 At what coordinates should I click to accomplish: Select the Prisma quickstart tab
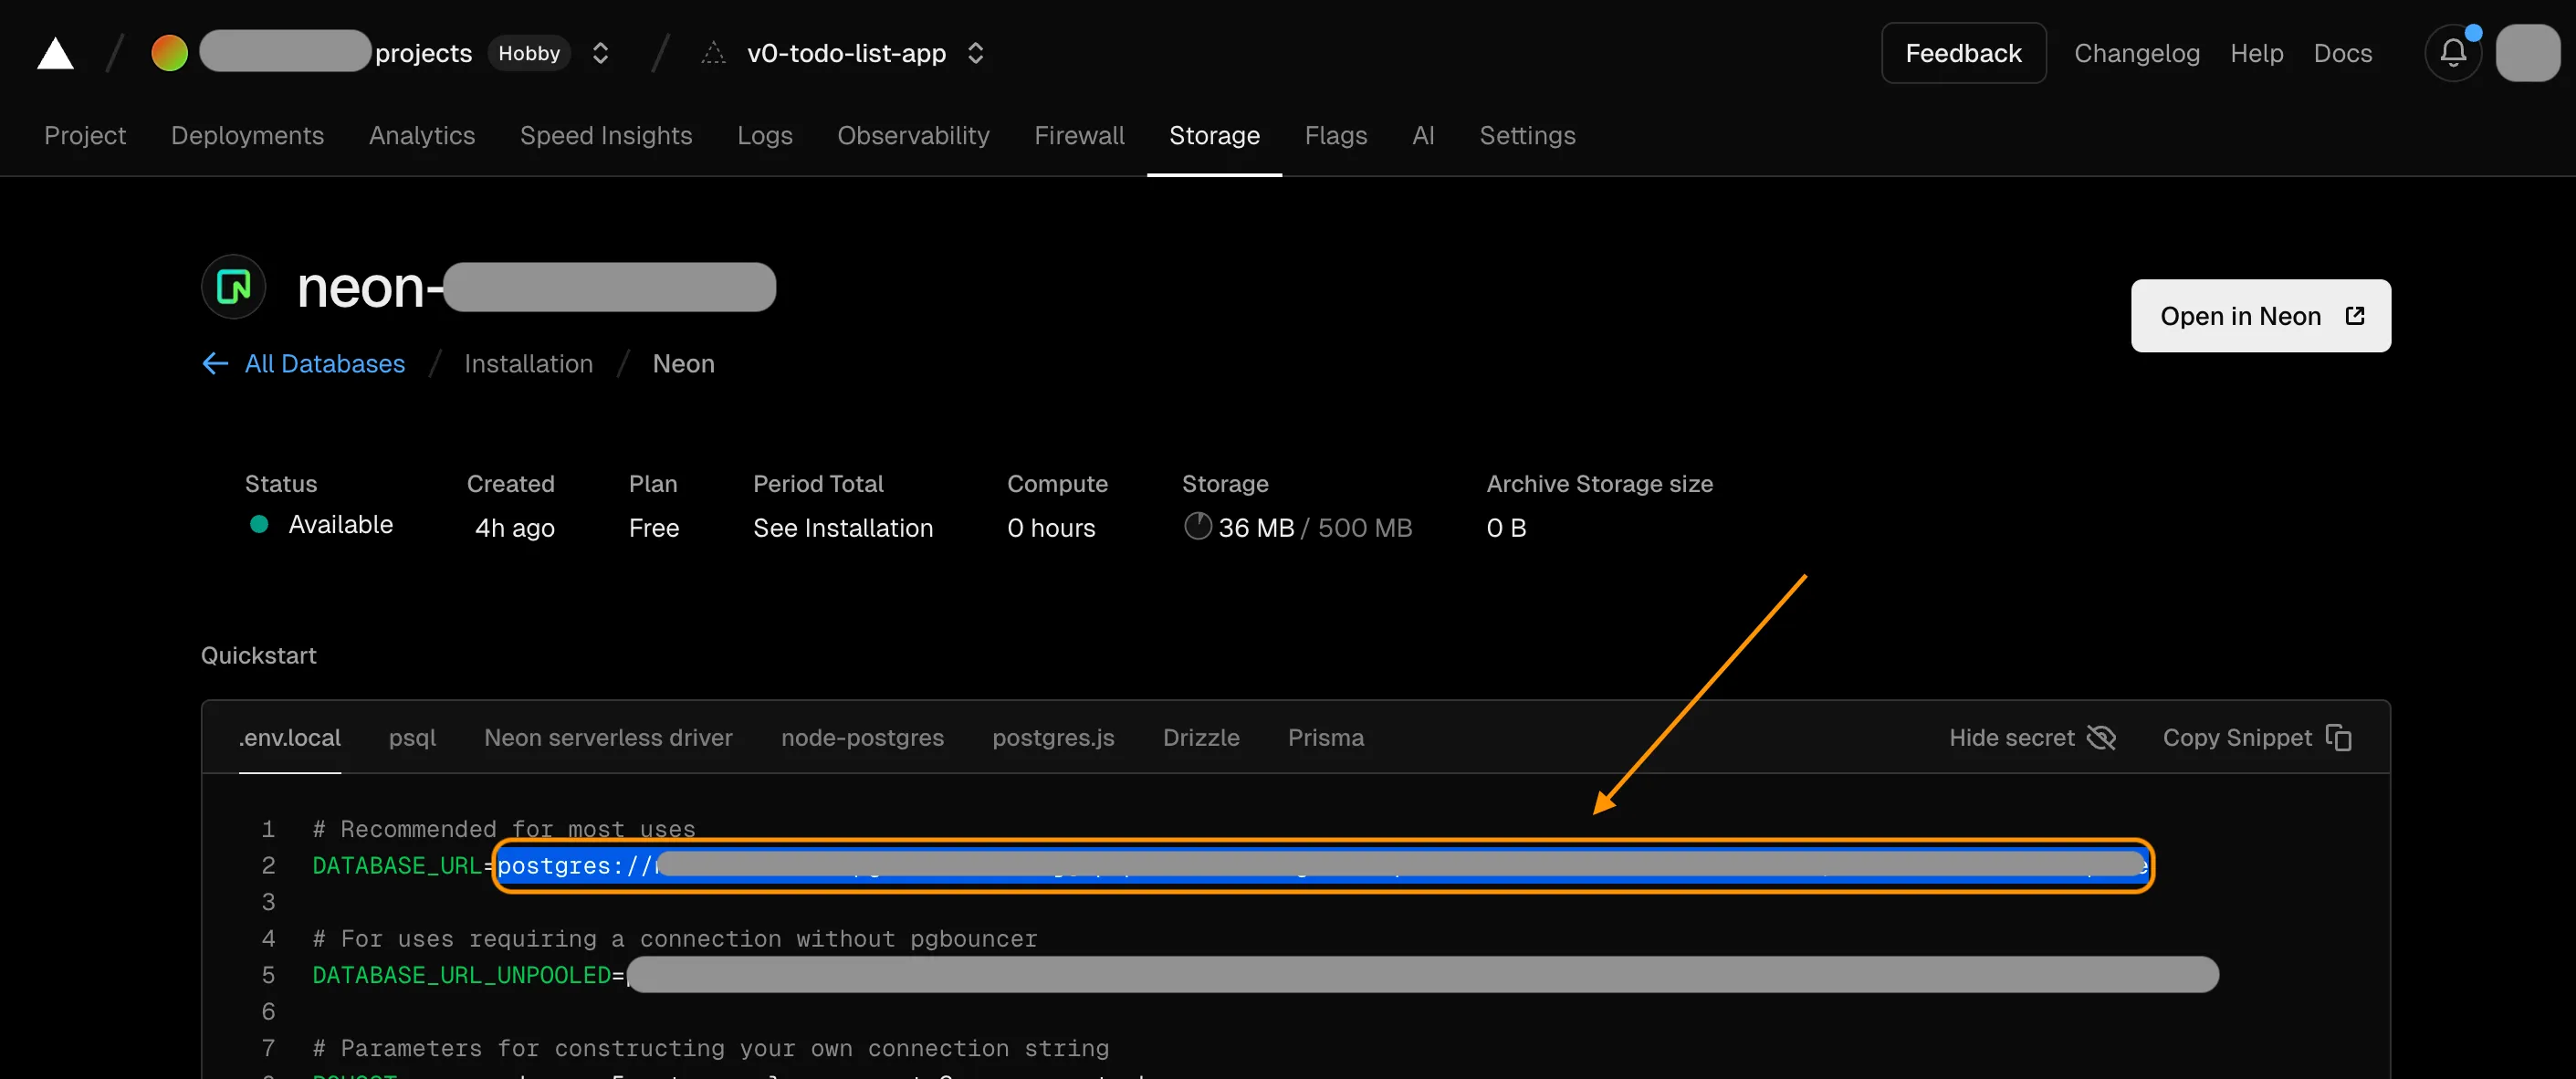tap(1325, 737)
